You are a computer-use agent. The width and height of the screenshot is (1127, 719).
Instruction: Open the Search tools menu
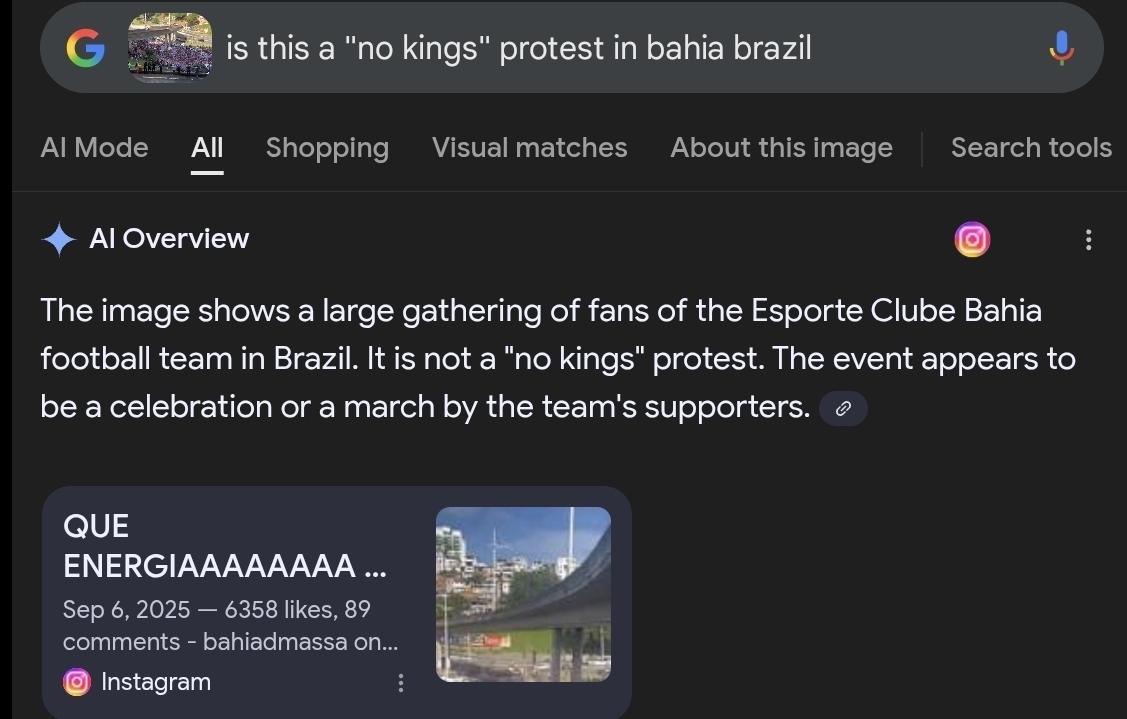1031,148
